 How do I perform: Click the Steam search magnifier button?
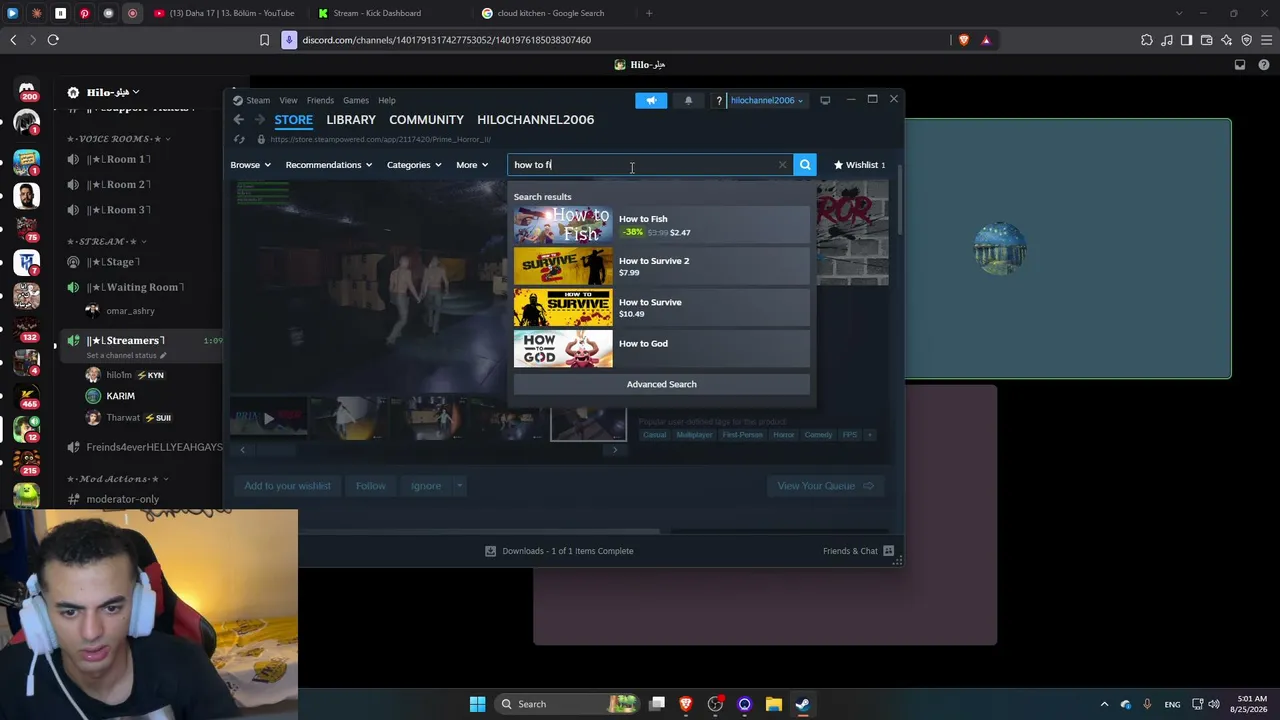point(805,165)
